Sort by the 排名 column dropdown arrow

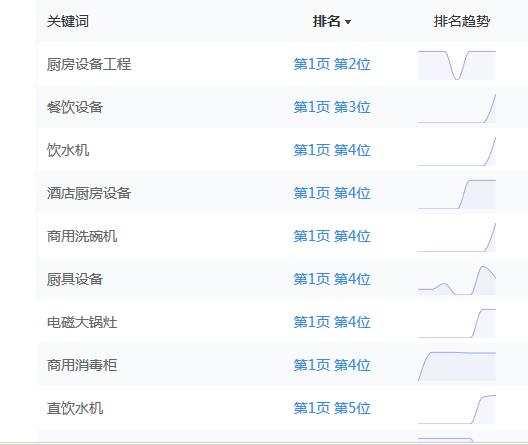click(348, 22)
